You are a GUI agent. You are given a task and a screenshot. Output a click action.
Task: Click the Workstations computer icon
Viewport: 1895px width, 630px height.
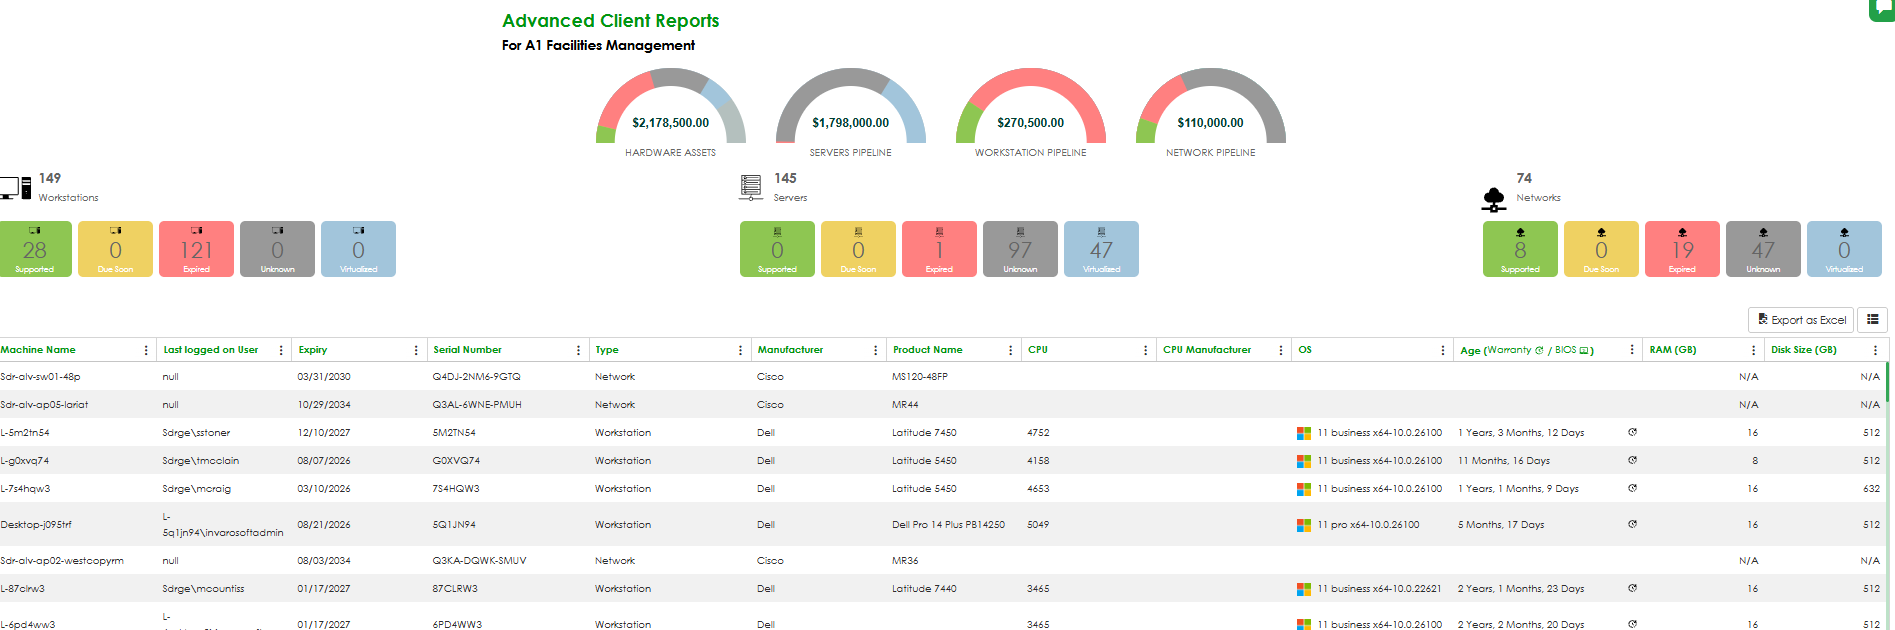click(x=15, y=188)
